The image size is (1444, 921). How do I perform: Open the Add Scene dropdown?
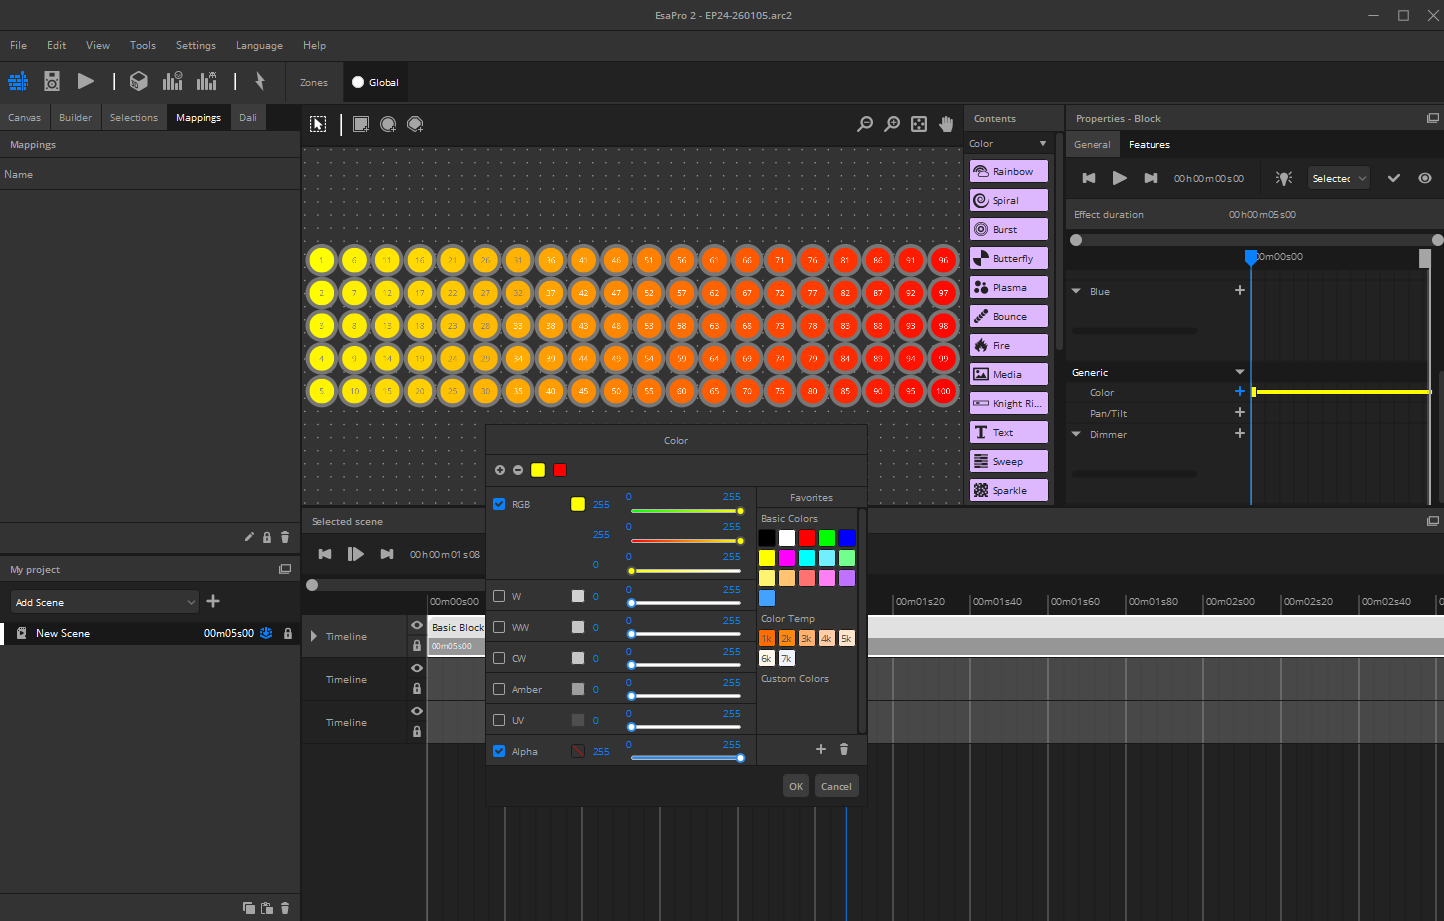(105, 602)
